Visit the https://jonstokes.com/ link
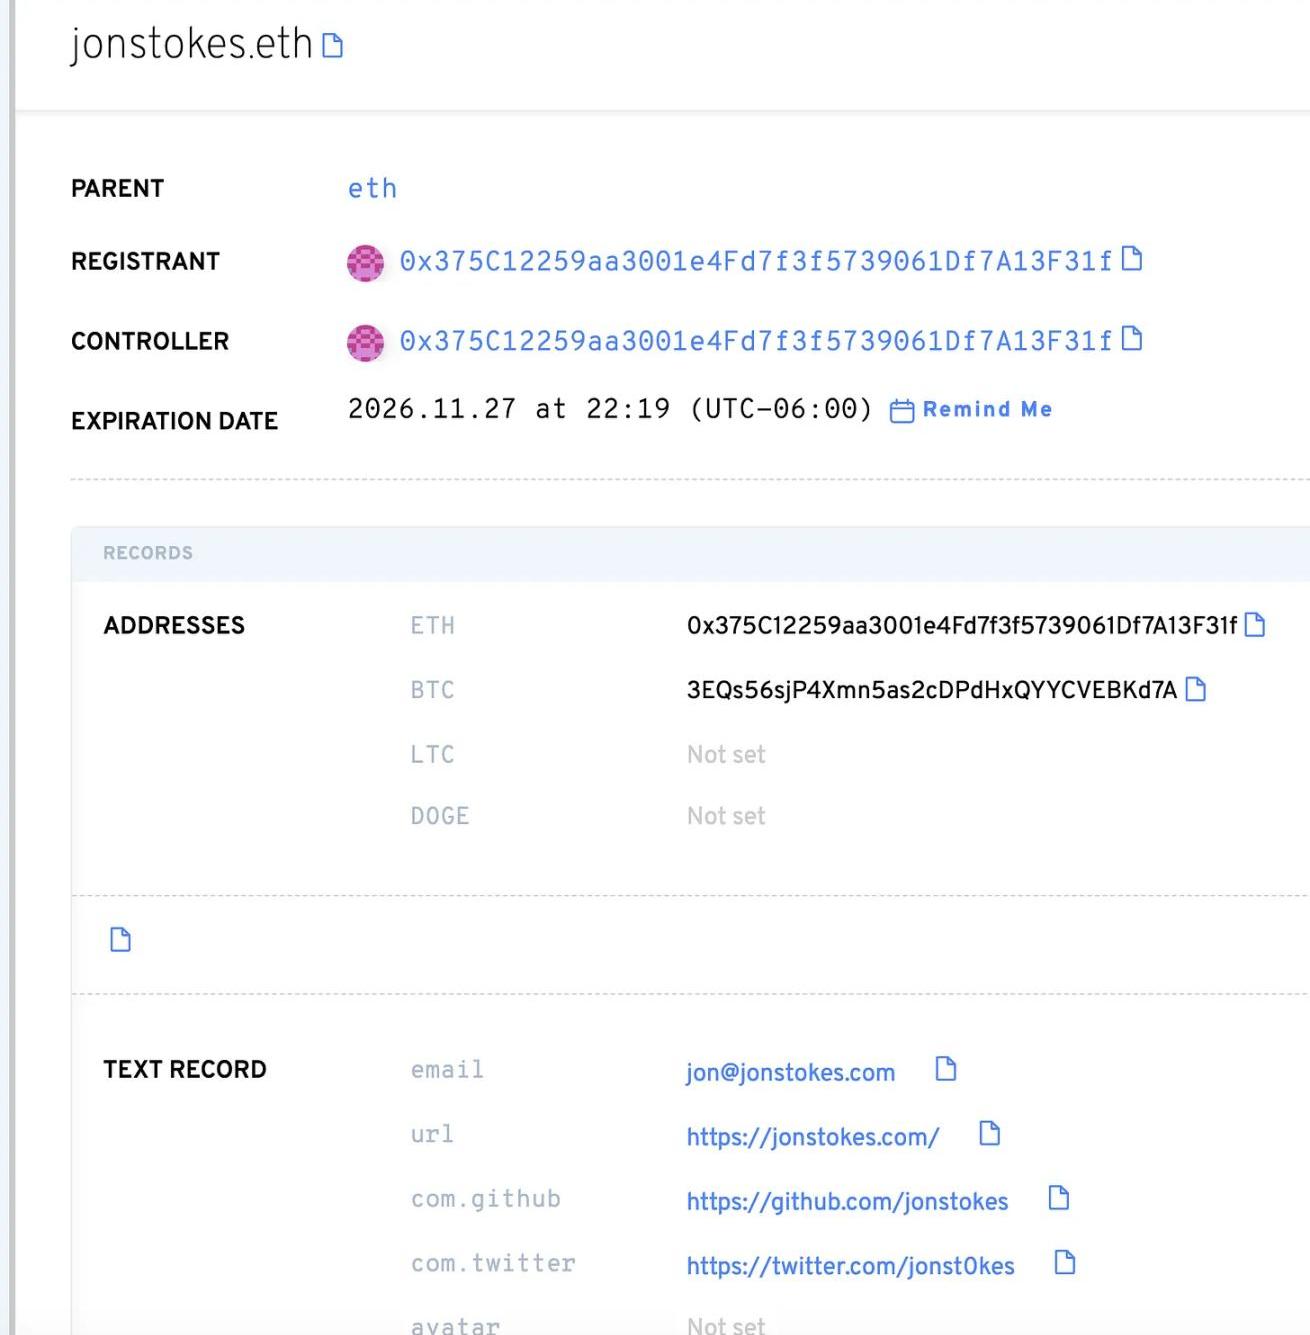Image resolution: width=1310 pixels, height=1335 pixels. pyautogui.click(x=812, y=1137)
